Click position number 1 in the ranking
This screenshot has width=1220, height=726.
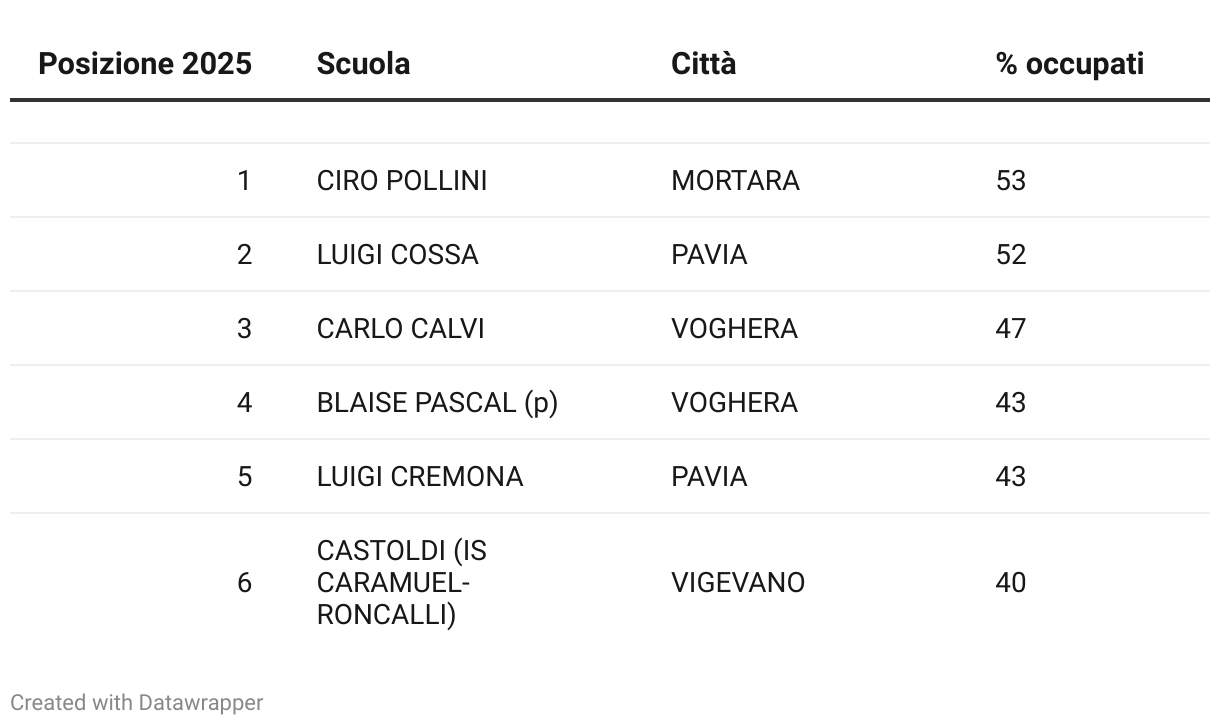pyautogui.click(x=244, y=181)
